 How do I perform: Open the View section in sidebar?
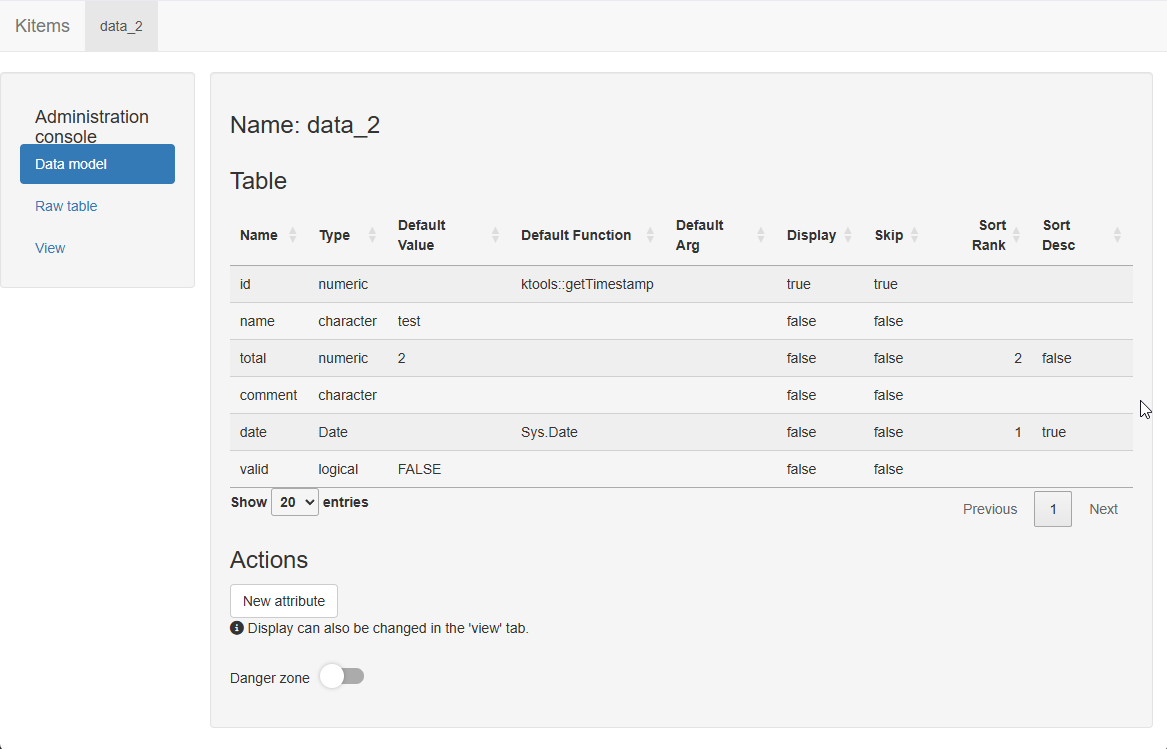click(50, 248)
